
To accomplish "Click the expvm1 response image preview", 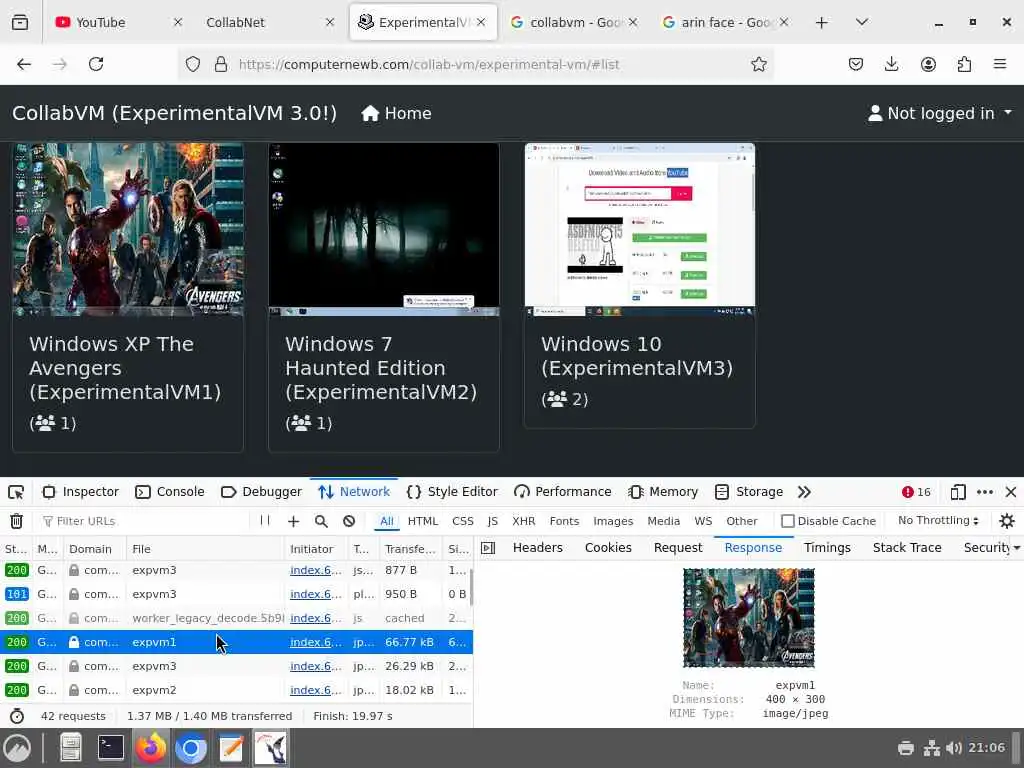I will [x=748, y=618].
